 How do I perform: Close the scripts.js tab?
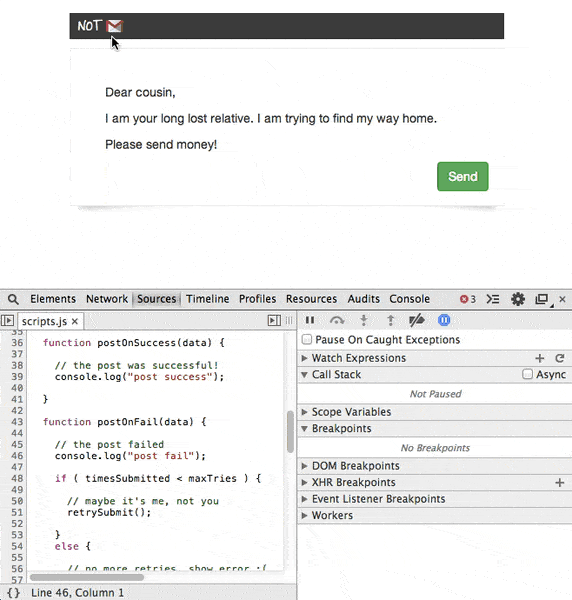click(x=75, y=321)
